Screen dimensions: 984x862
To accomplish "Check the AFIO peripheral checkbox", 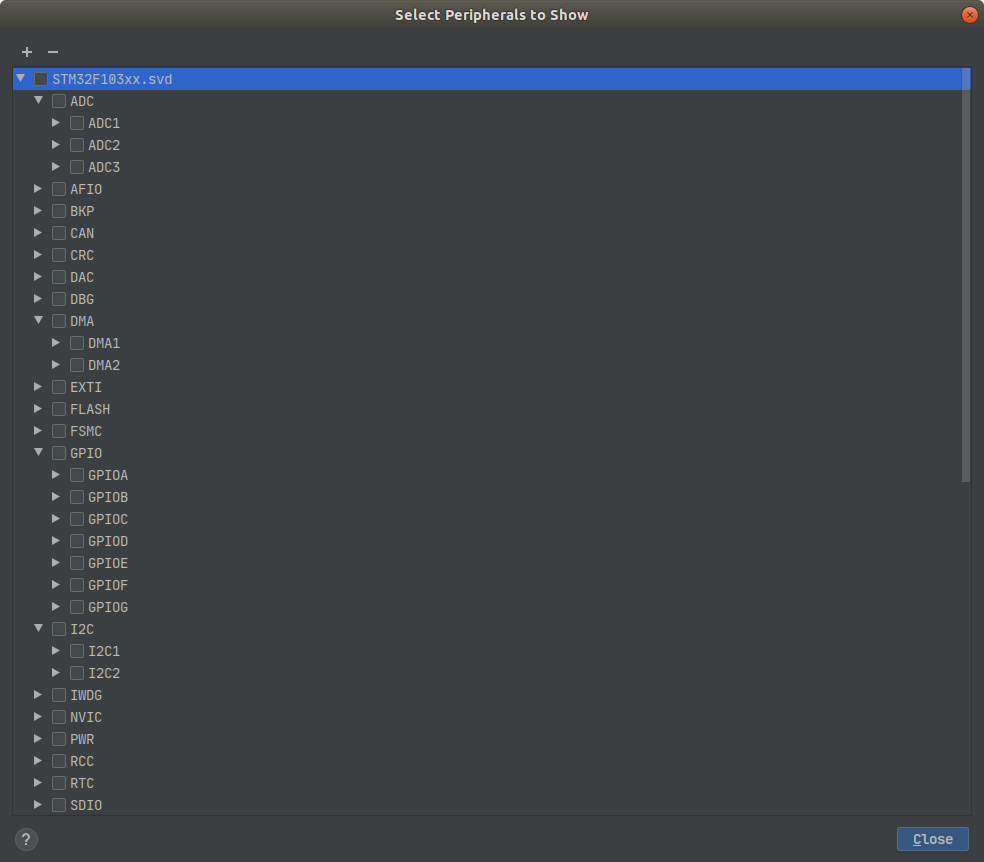I will 59,189.
